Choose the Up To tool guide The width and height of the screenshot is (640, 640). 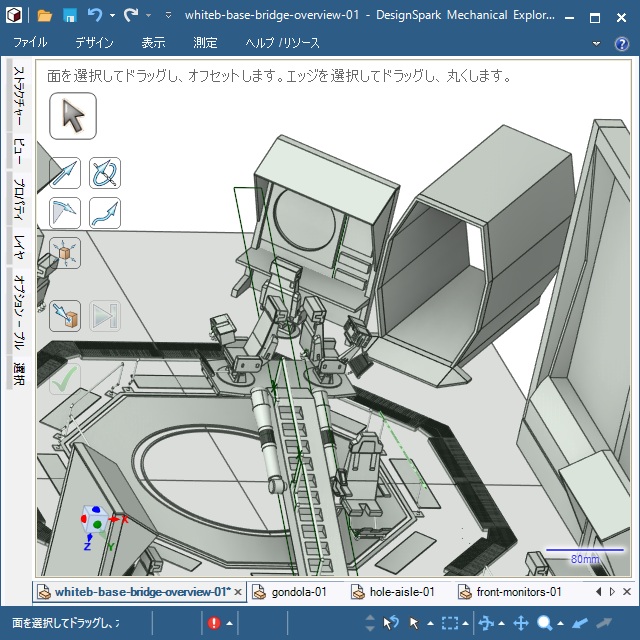(x=65, y=316)
